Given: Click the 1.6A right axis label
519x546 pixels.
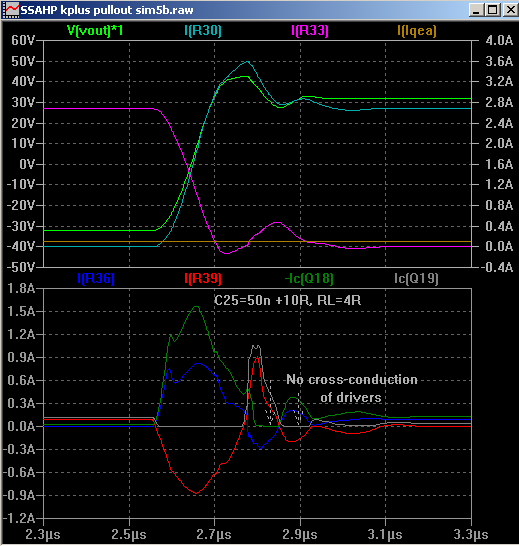Looking at the screenshot, I should [x=499, y=164].
